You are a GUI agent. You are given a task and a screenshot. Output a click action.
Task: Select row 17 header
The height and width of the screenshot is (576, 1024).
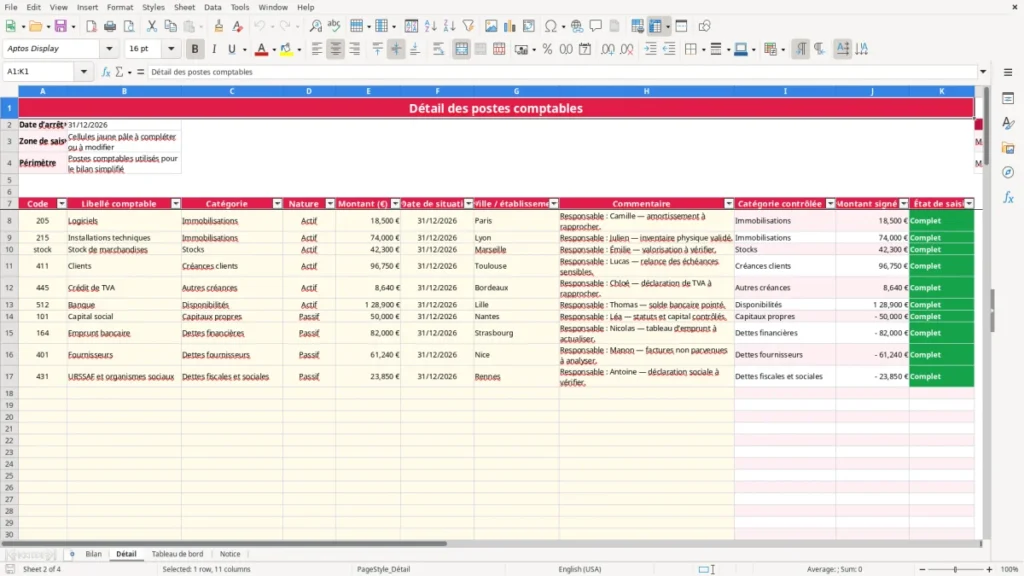click(x=9, y=377)
